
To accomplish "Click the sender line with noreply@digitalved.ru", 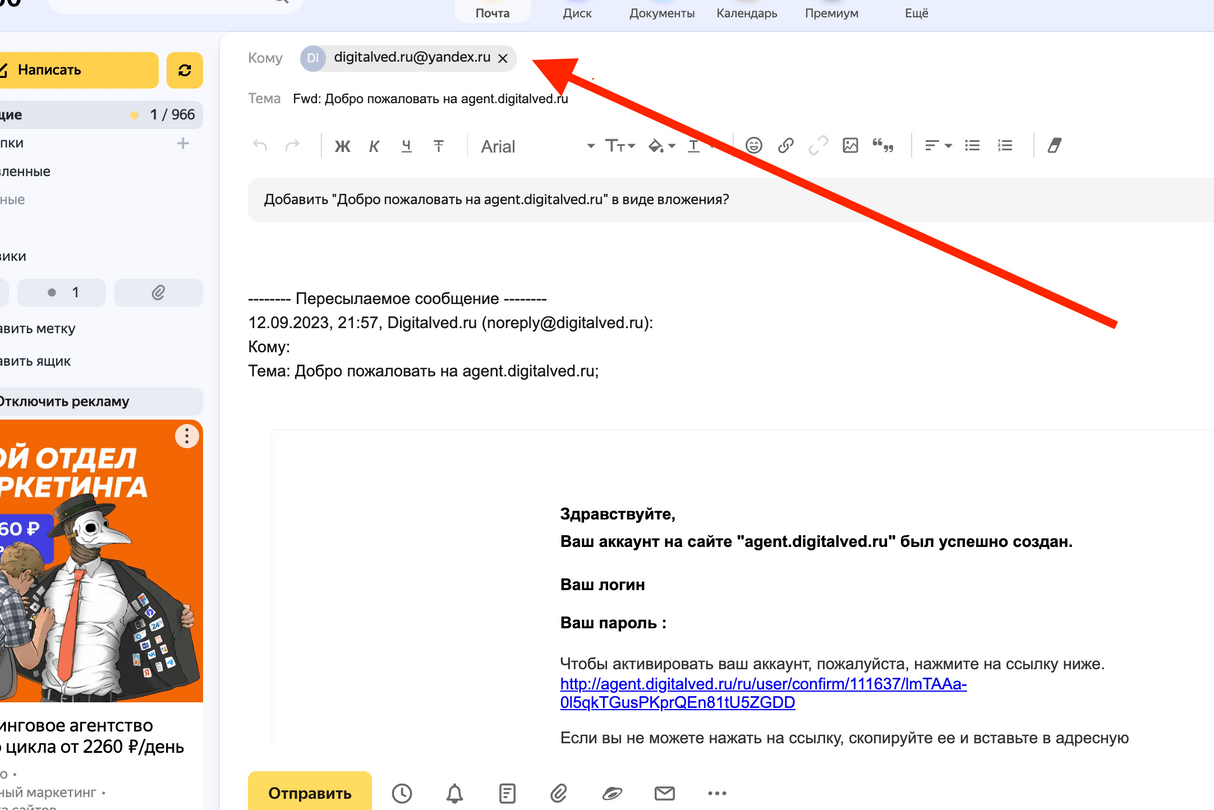I will pos(451,323).
